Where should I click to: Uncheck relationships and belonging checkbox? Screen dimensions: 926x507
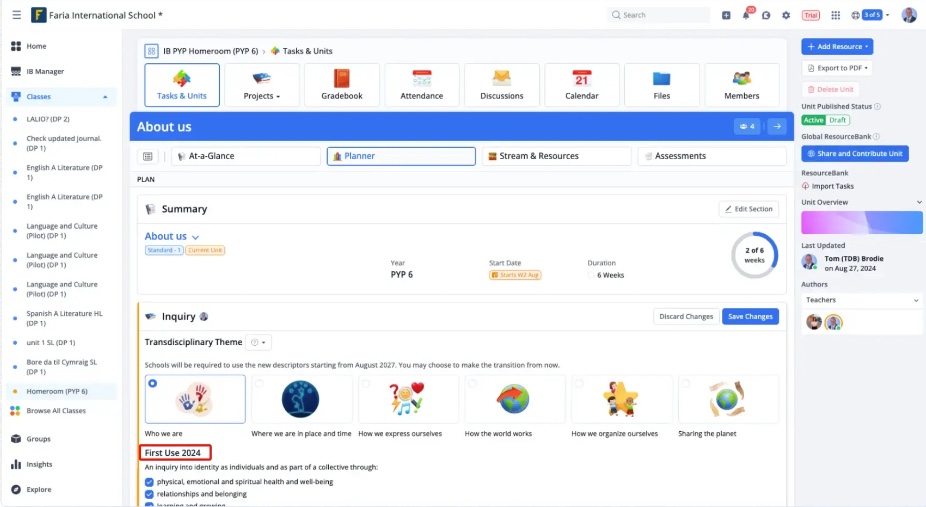149,495
